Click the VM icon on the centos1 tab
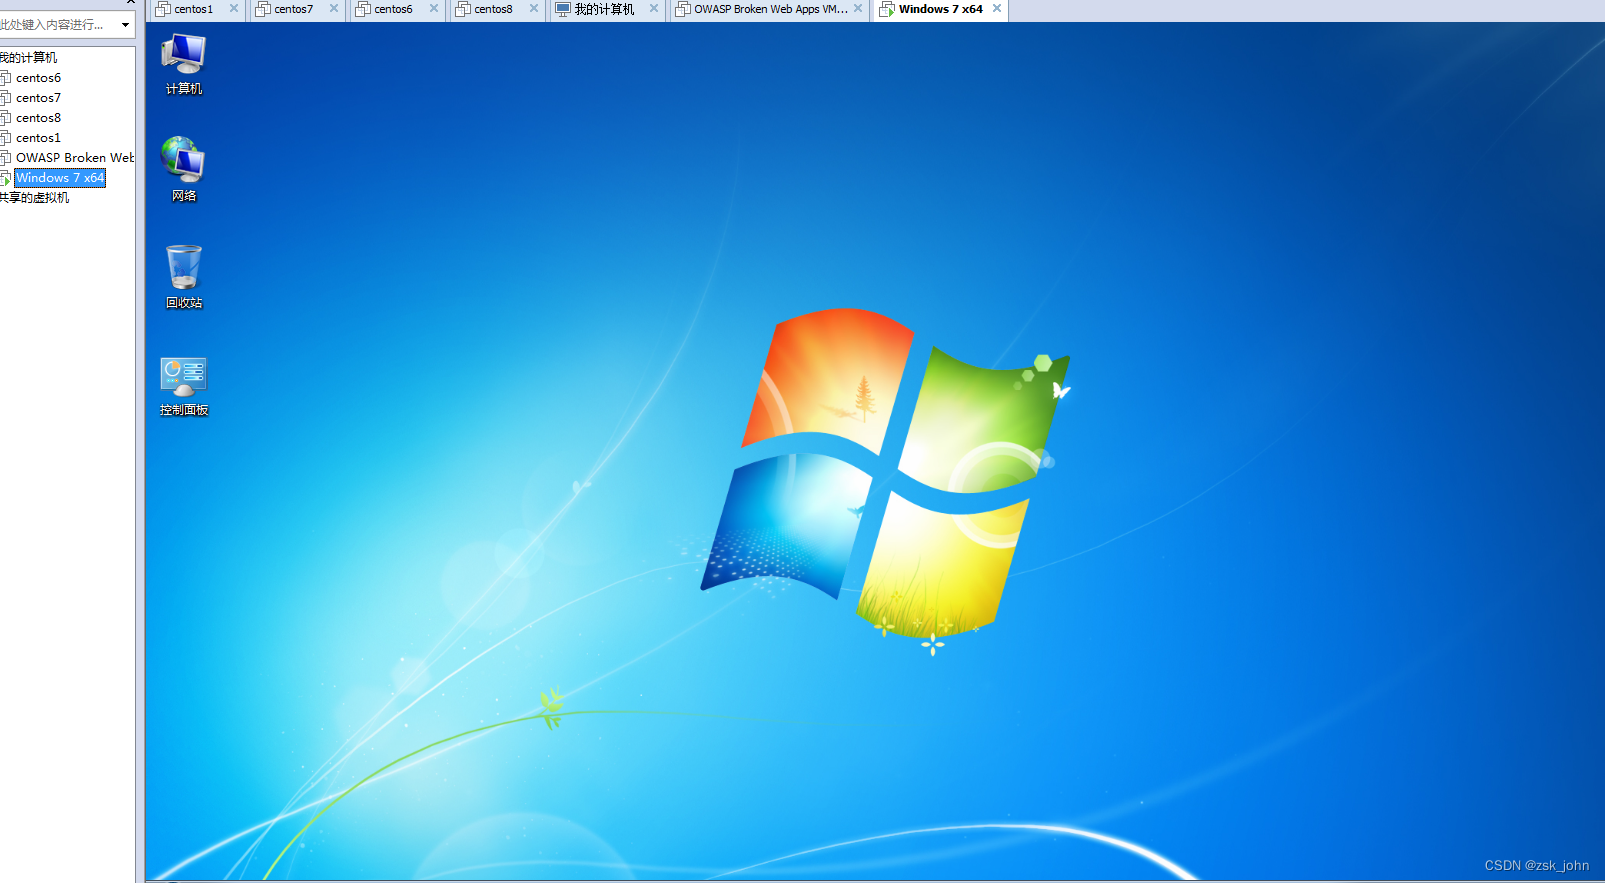Screen dimensions: 1605x883 tap(163, 9)
